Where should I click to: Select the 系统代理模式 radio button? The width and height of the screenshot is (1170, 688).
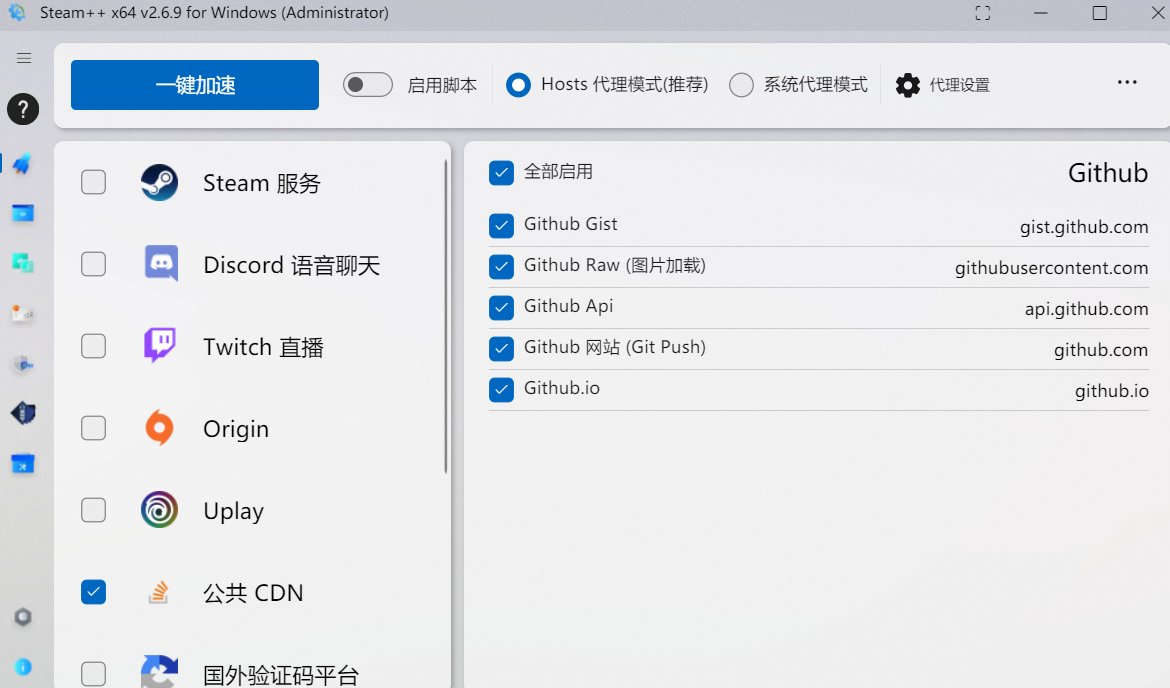coord(741,84)
